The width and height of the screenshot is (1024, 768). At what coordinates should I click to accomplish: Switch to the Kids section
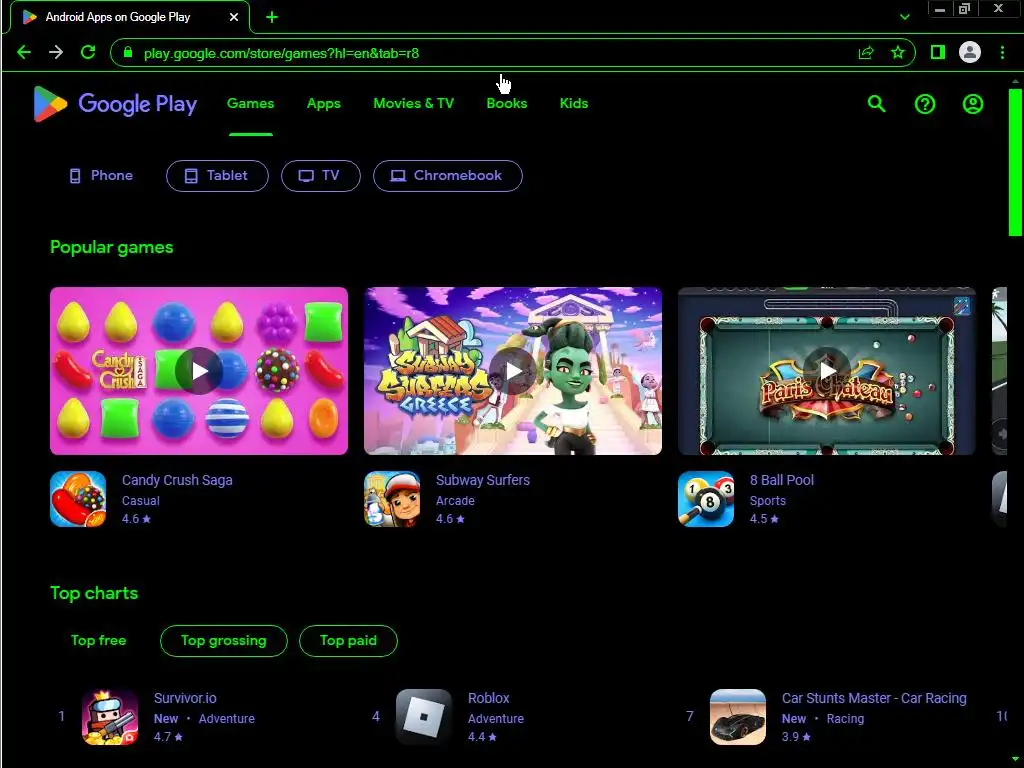tap(574, 103)
